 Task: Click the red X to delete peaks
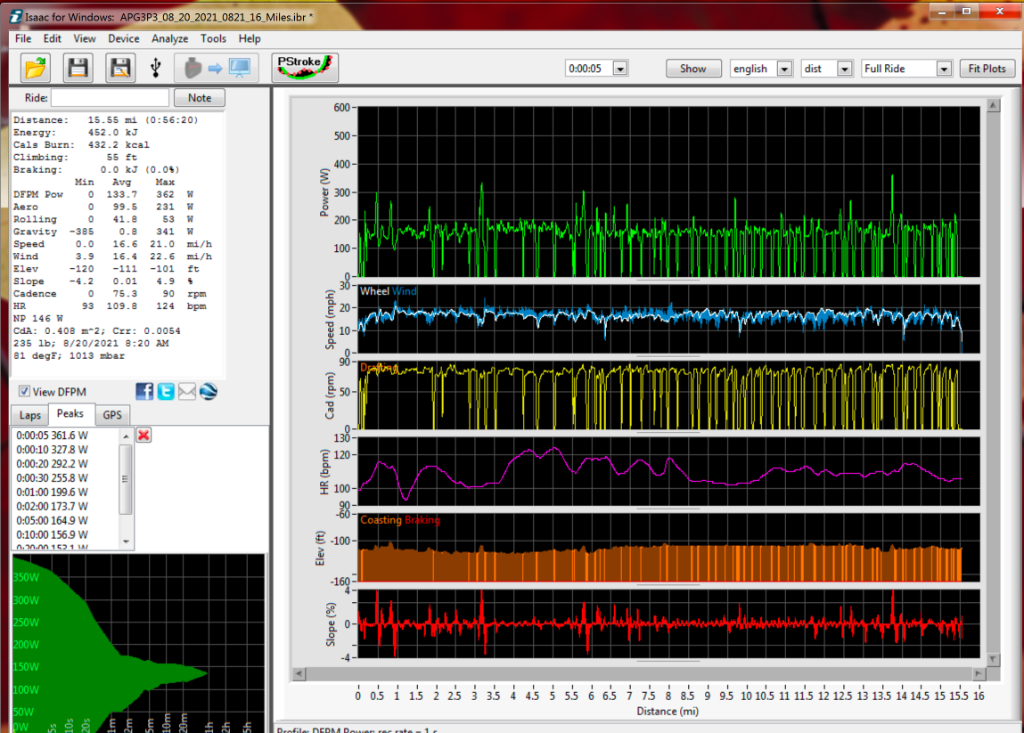coord(142,435)
